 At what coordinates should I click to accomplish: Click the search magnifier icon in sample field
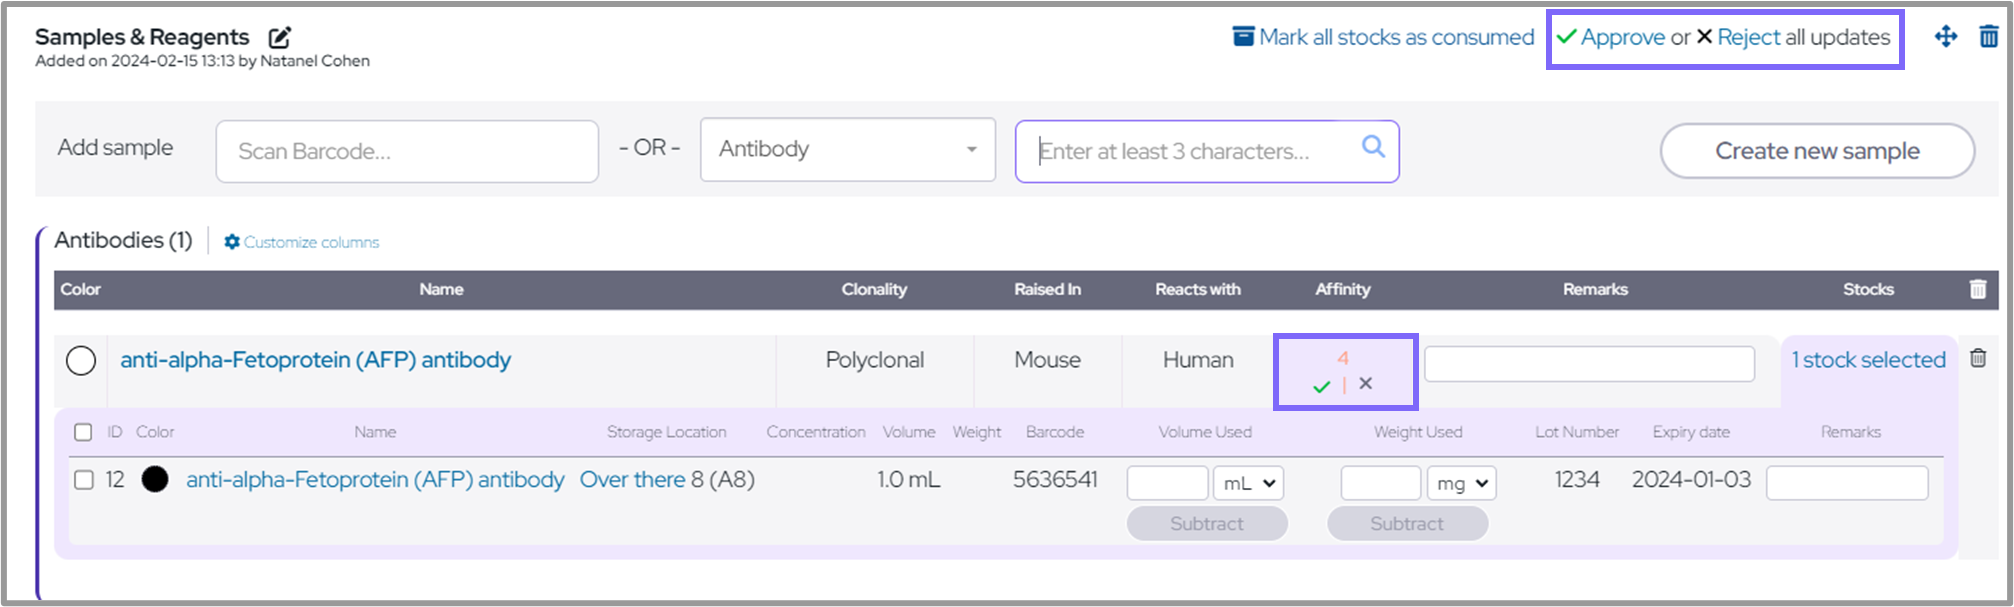[x=1373, y=147]
